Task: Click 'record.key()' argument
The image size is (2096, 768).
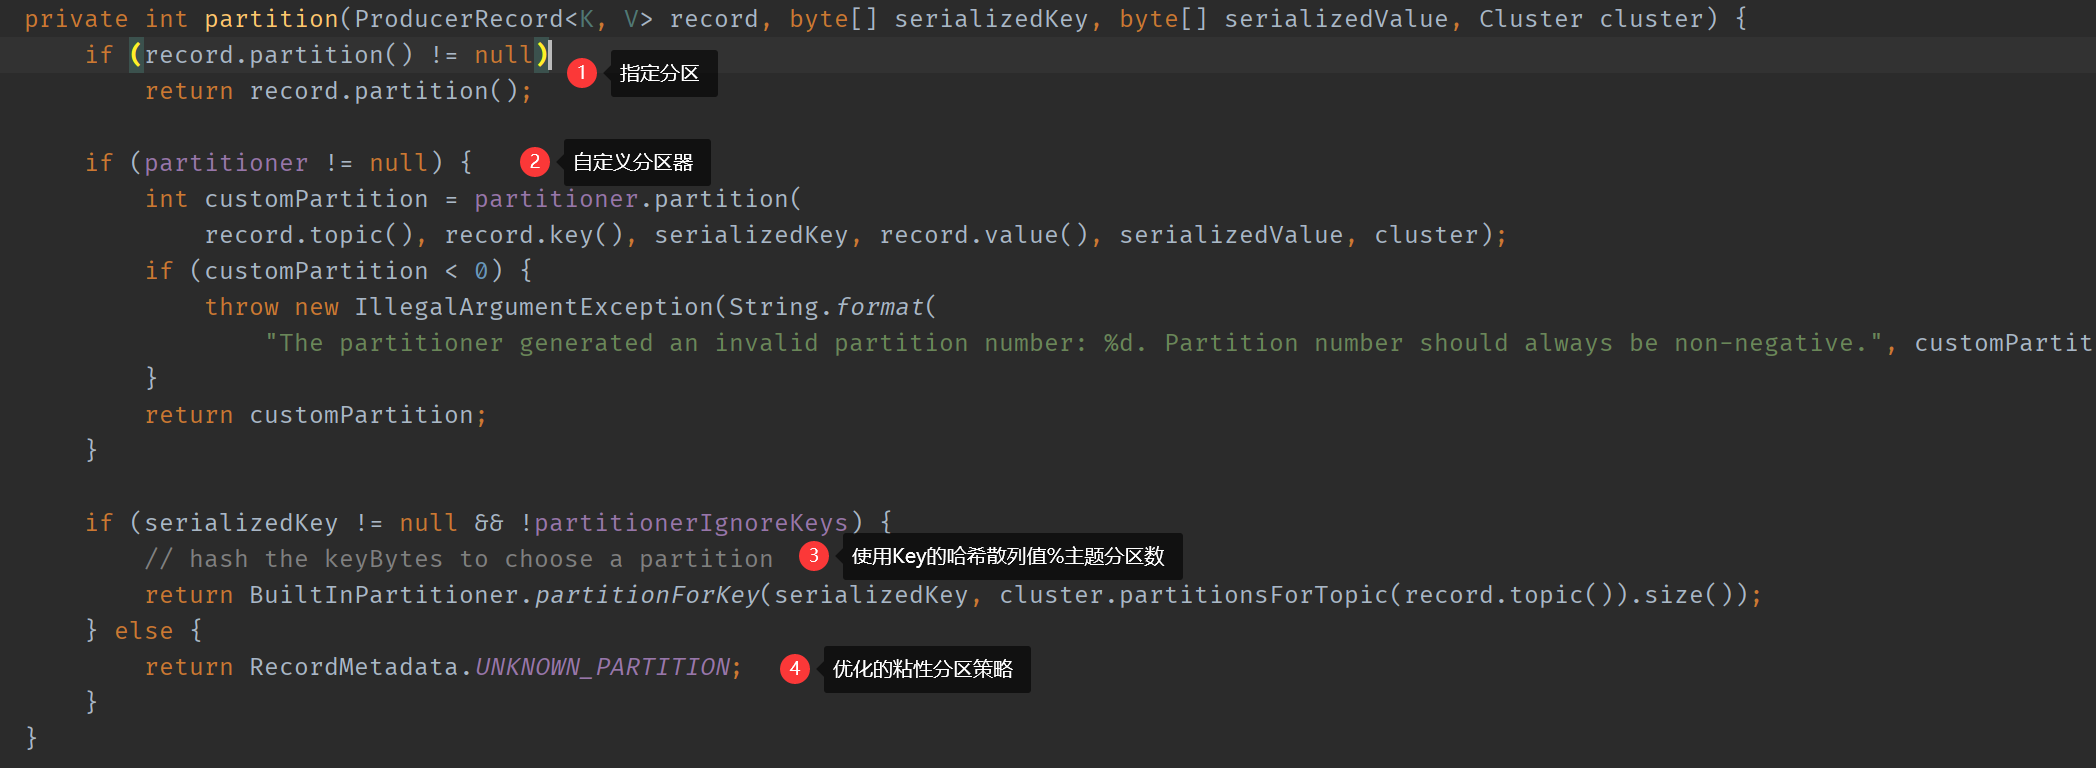Action: point(534,235)
